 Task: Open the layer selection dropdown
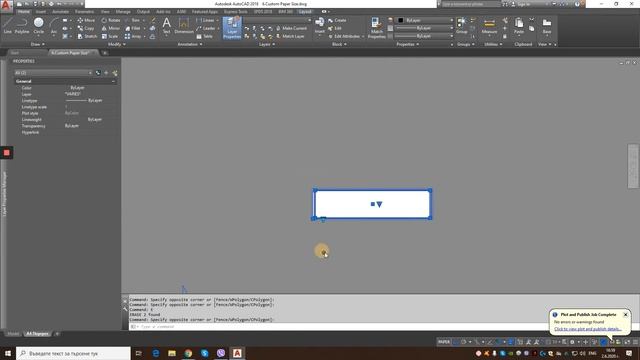click(278, 20)
